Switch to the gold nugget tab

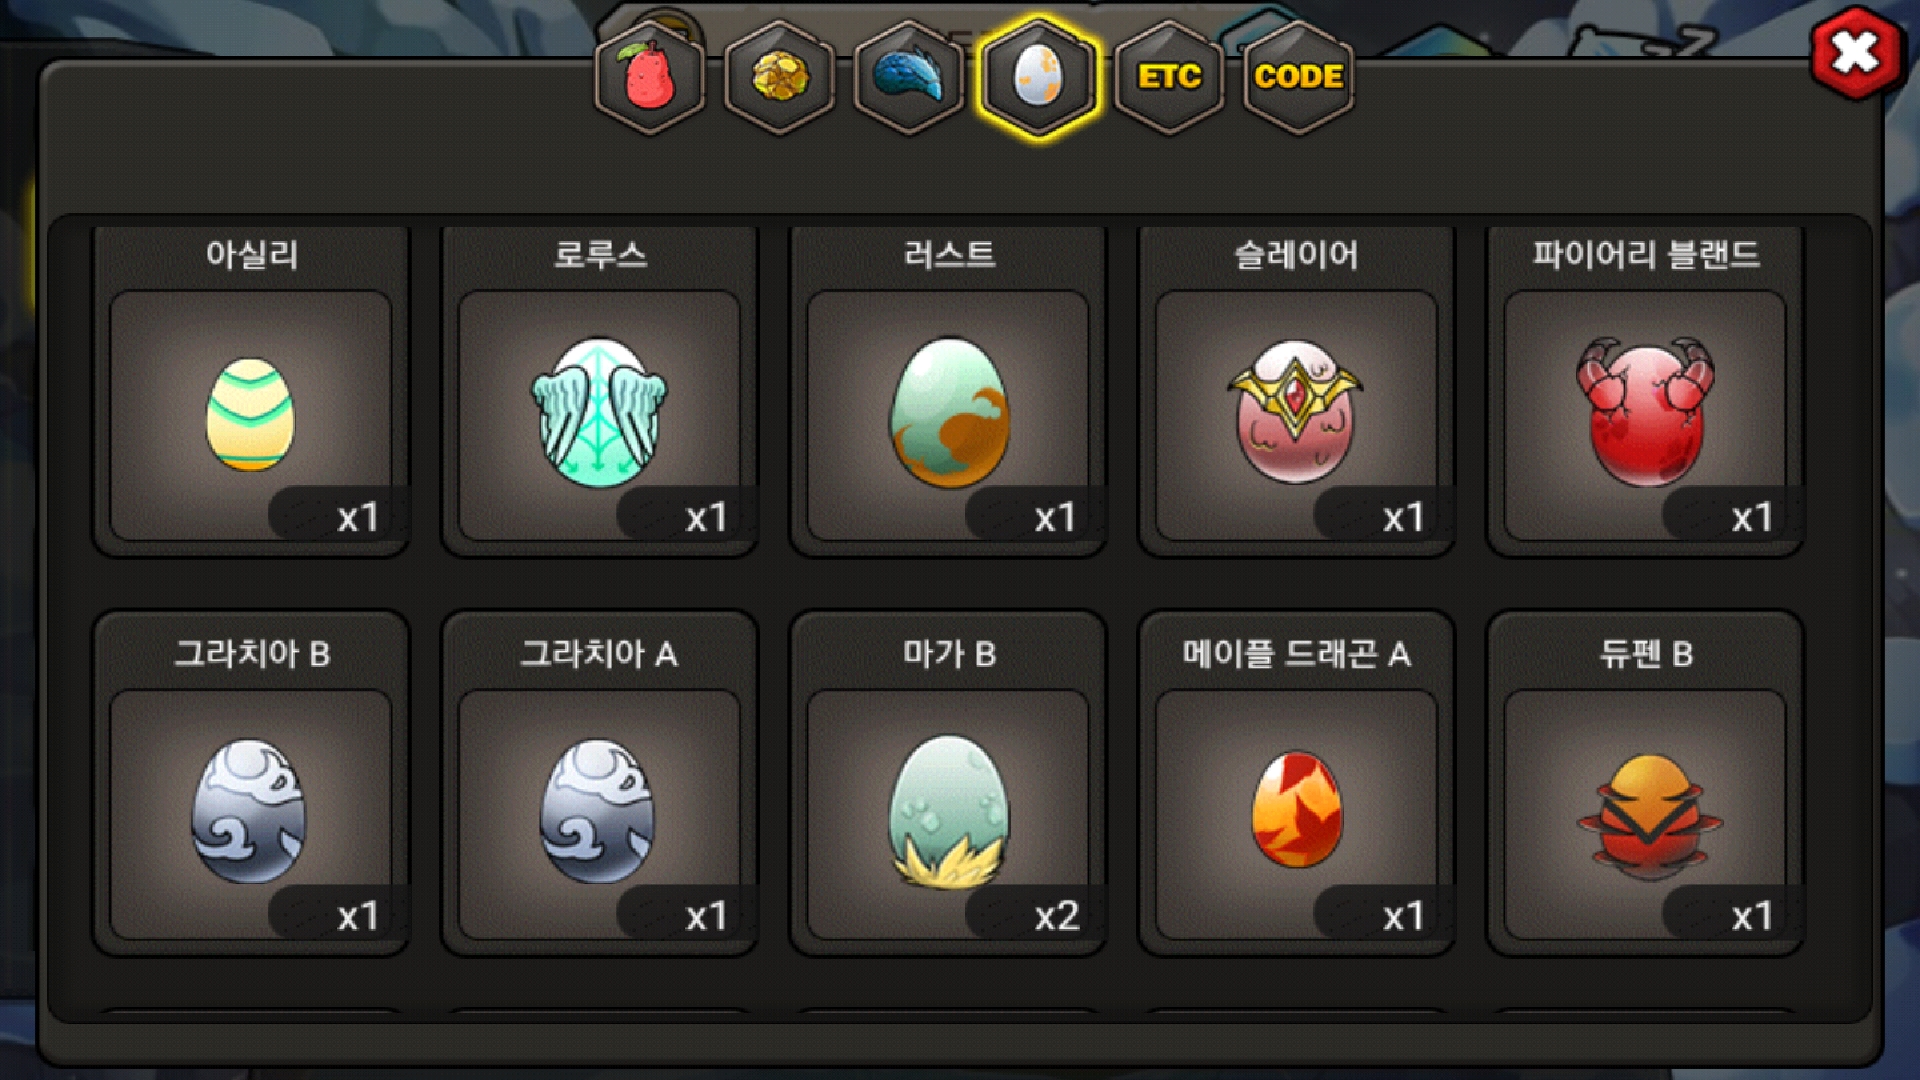[780, 77]
